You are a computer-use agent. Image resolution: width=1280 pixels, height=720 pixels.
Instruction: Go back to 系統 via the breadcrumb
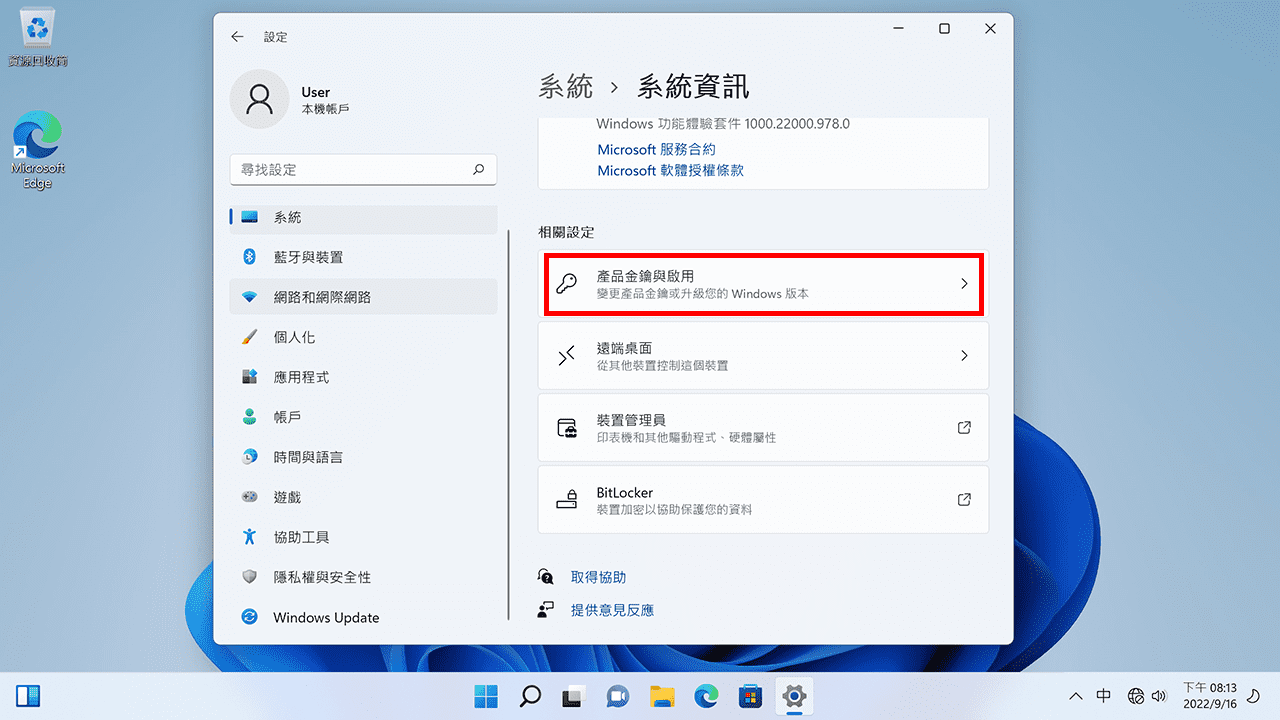click(567, 87)
